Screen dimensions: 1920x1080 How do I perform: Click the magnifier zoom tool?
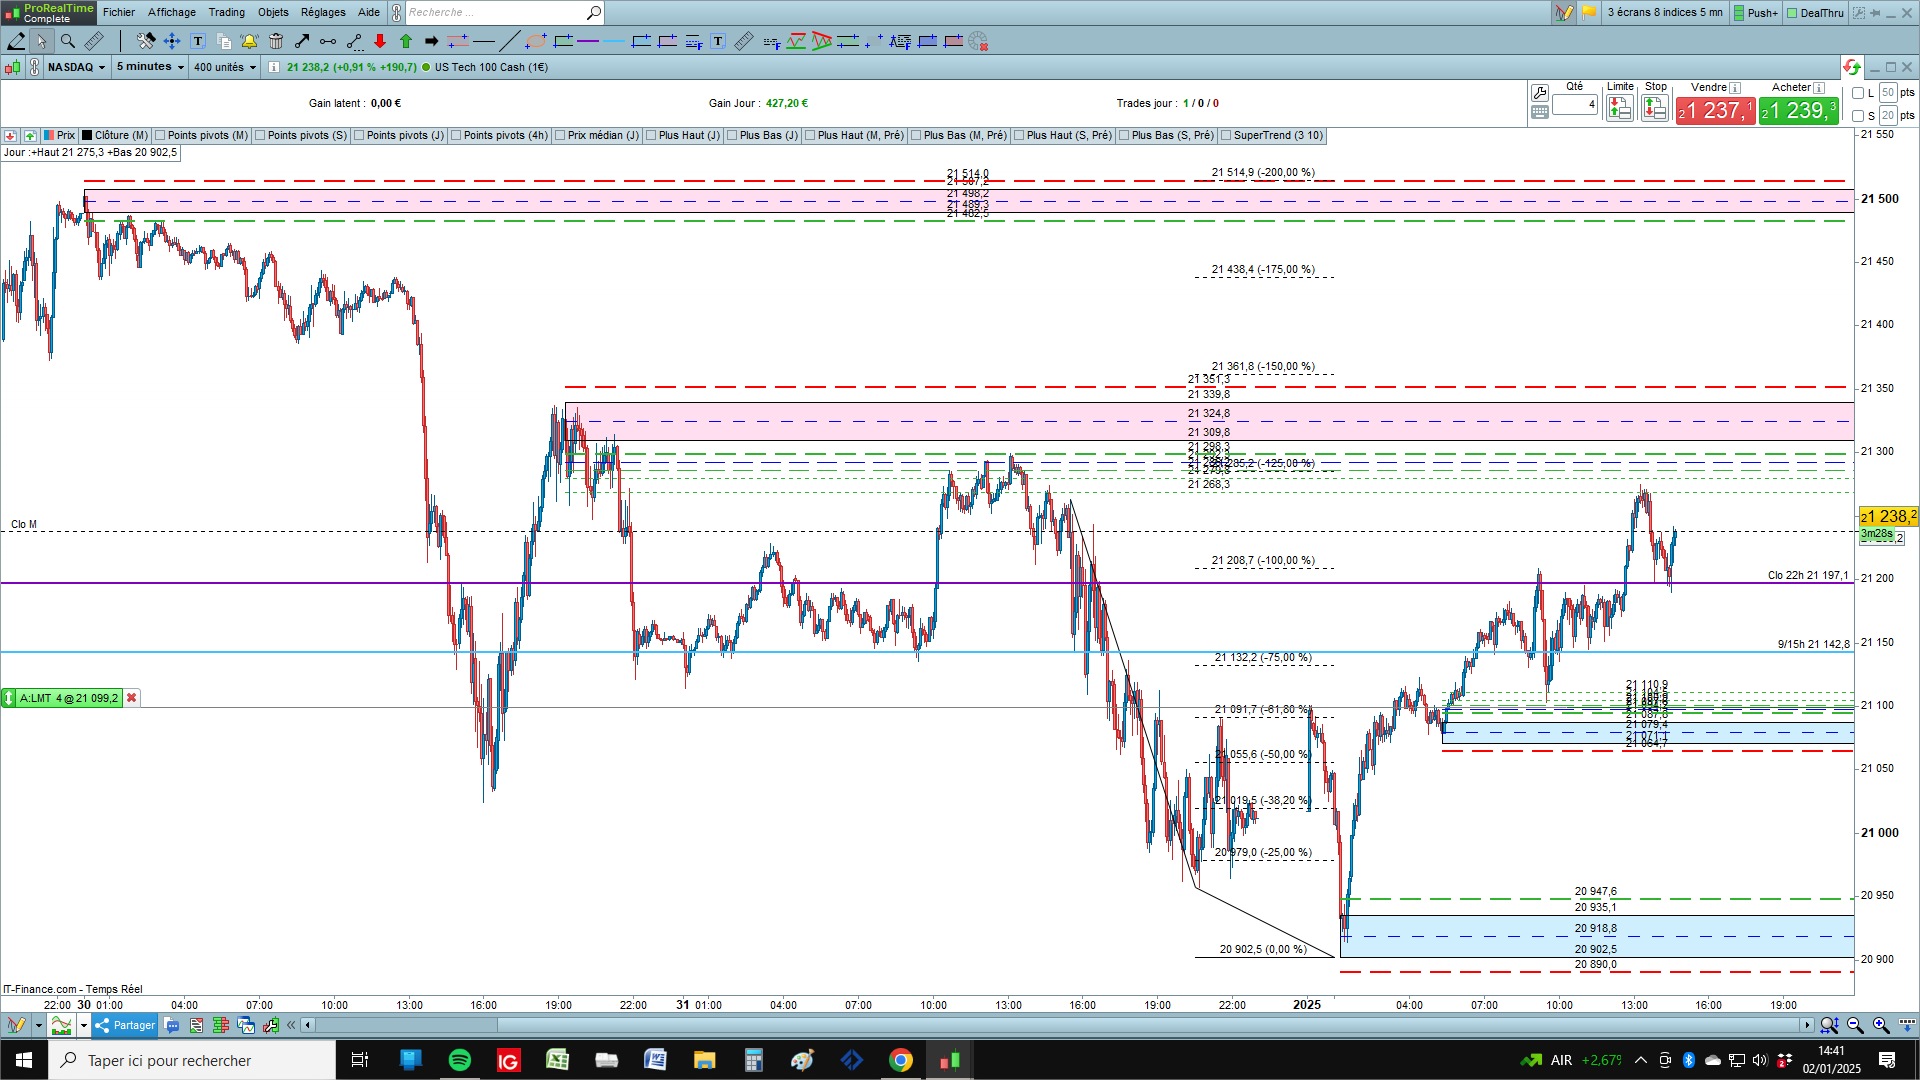(68, 41)
